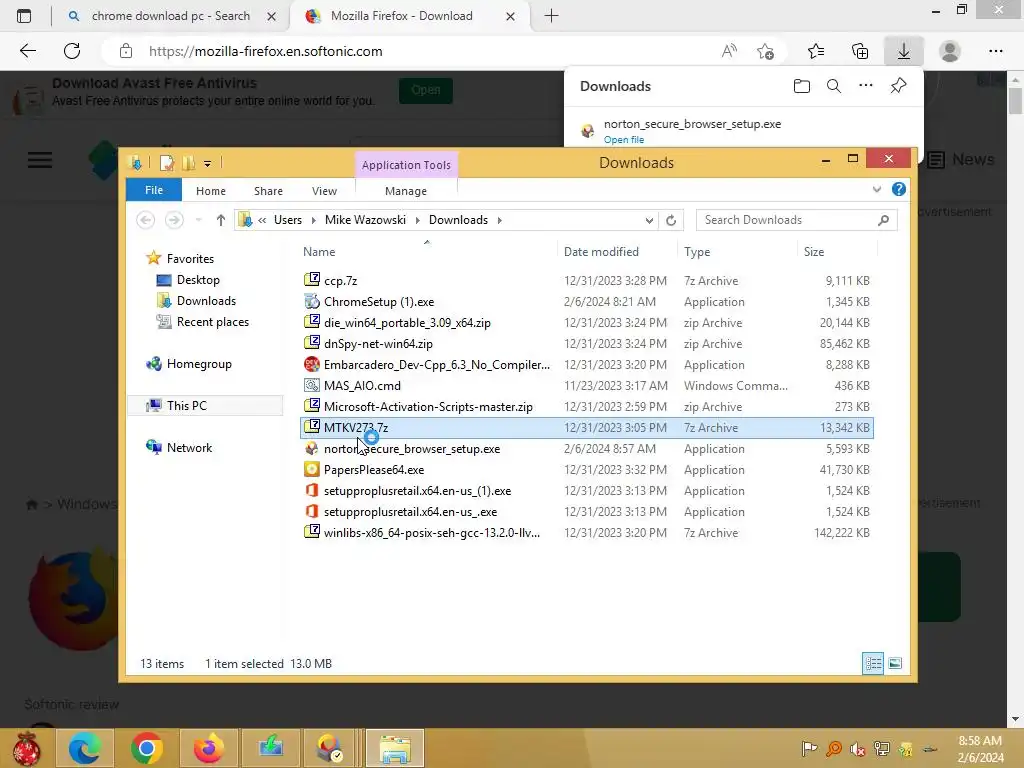The width and height of the screenshot is (1024, 768).
Task: Open Firefox from the taskbar
Action: click(209, 748)
